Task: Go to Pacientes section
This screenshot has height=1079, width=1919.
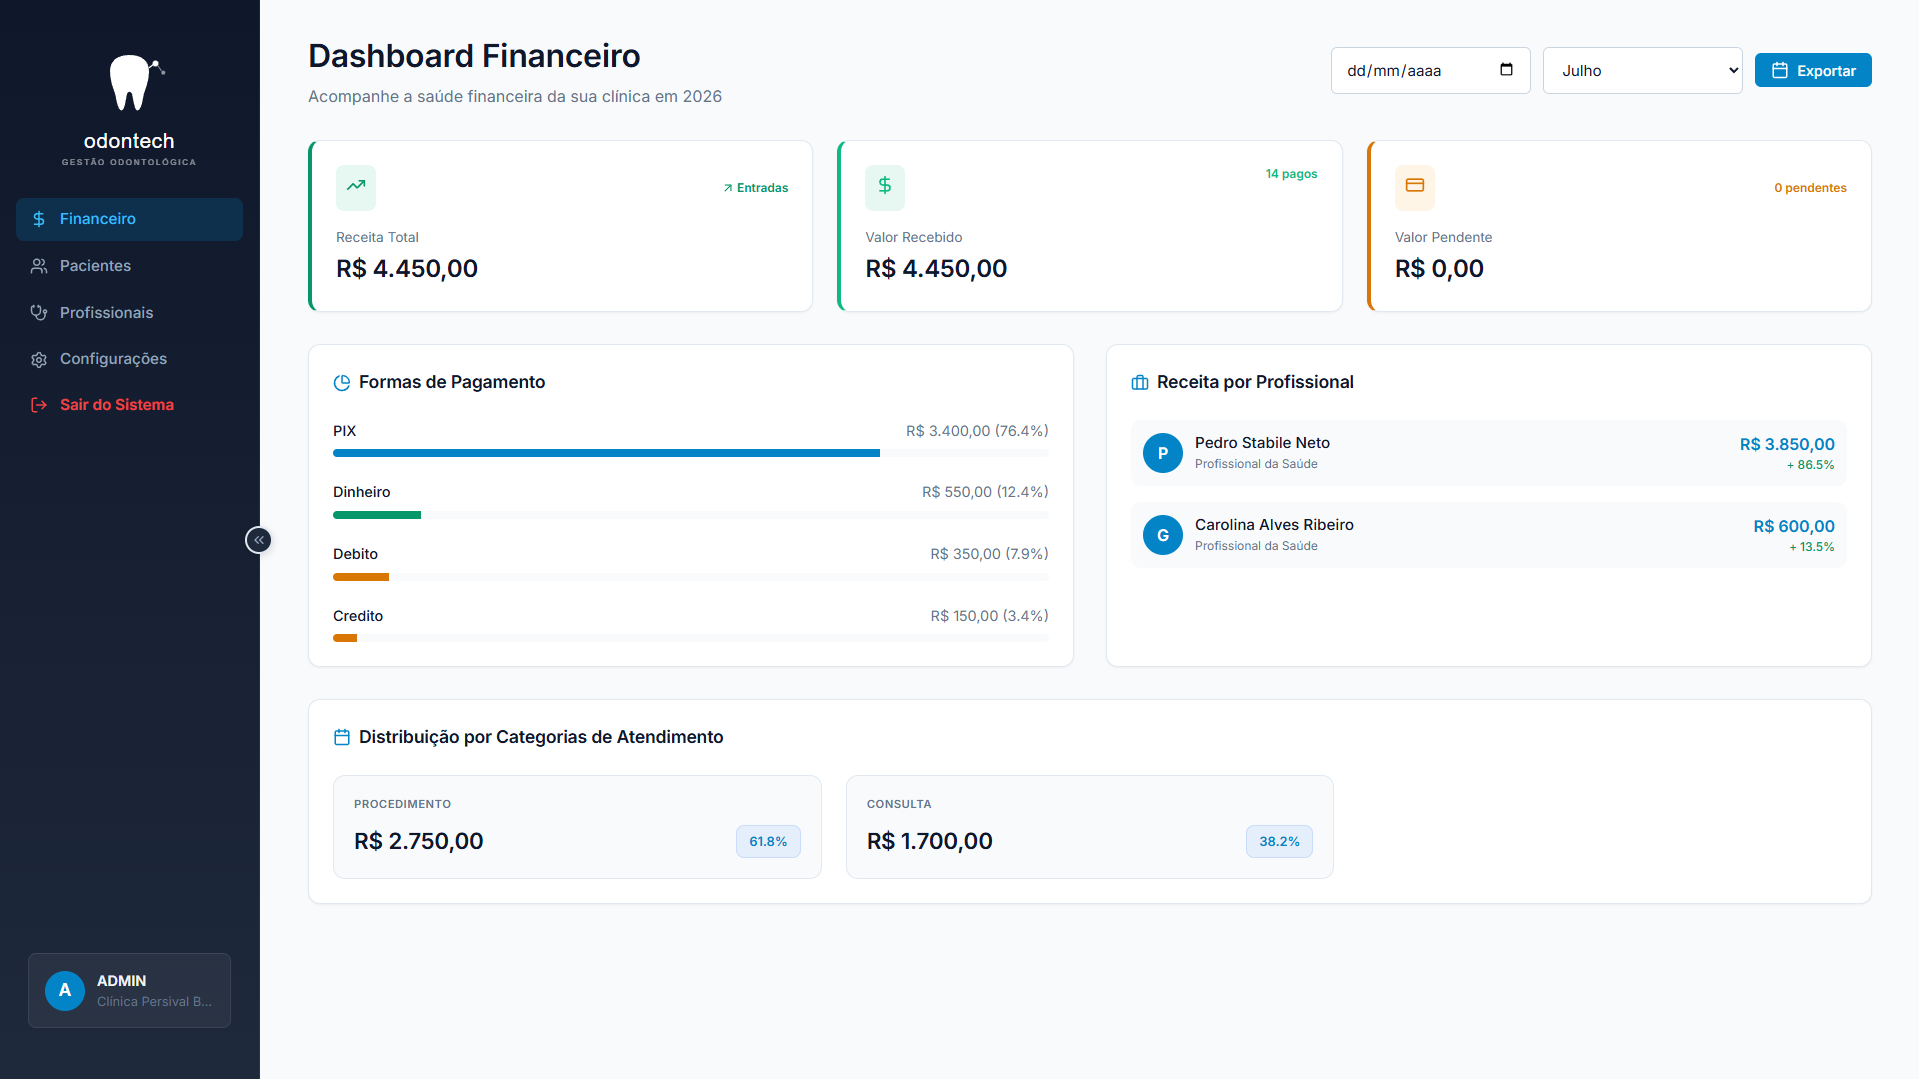Action: pyautogui.click(x=129, y=266)
